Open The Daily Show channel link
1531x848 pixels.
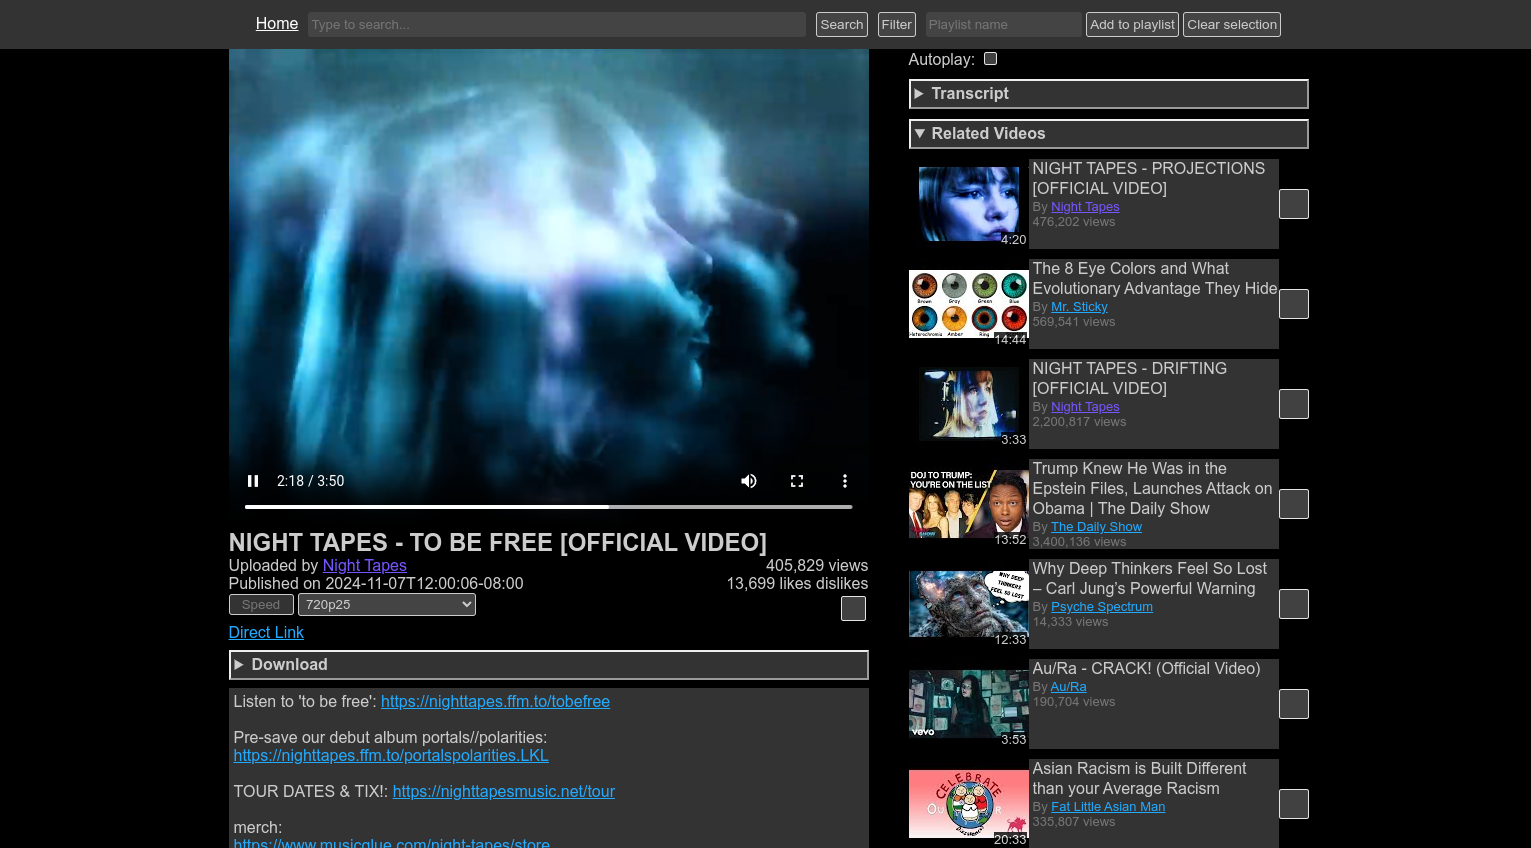coord(1096,527)
